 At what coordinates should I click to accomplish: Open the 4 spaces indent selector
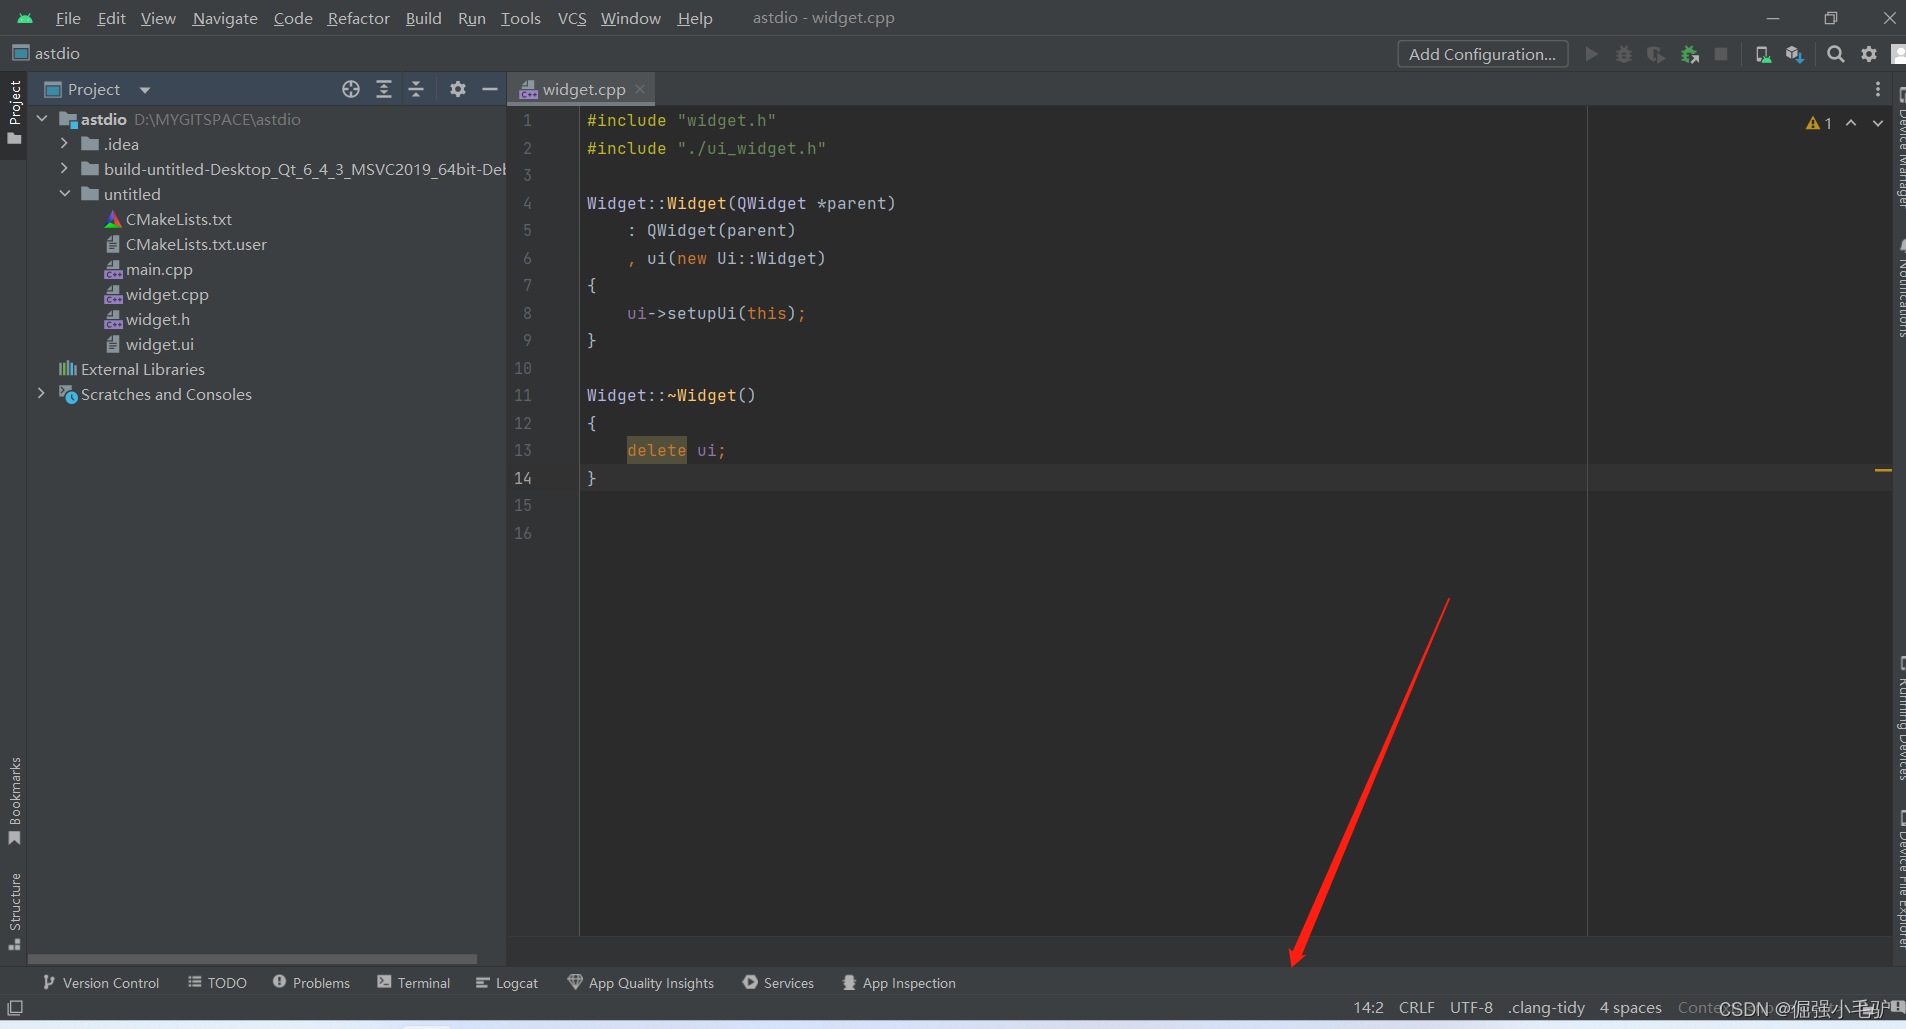[1630, 1007]
